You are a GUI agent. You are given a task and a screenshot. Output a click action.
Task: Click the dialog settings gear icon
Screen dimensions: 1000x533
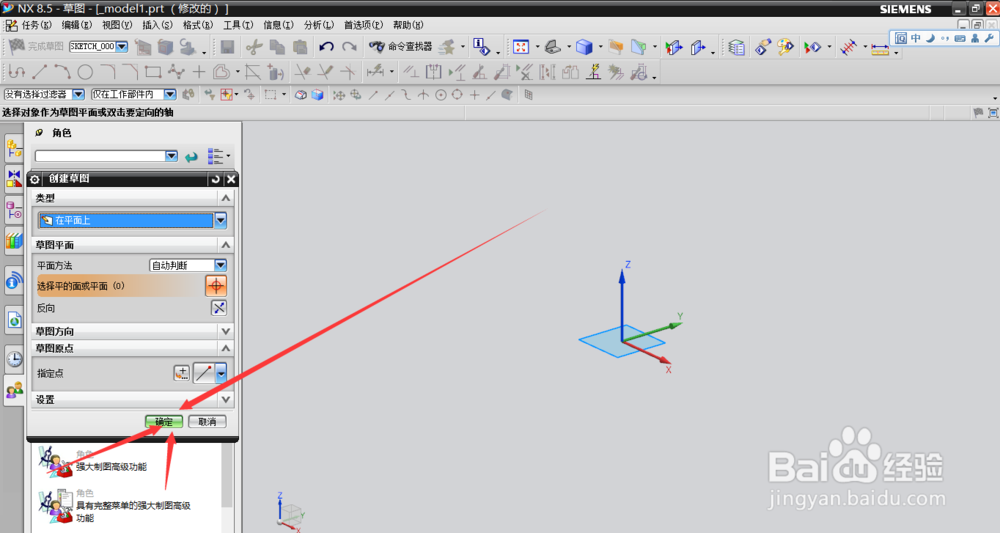[x=35, y=179]
